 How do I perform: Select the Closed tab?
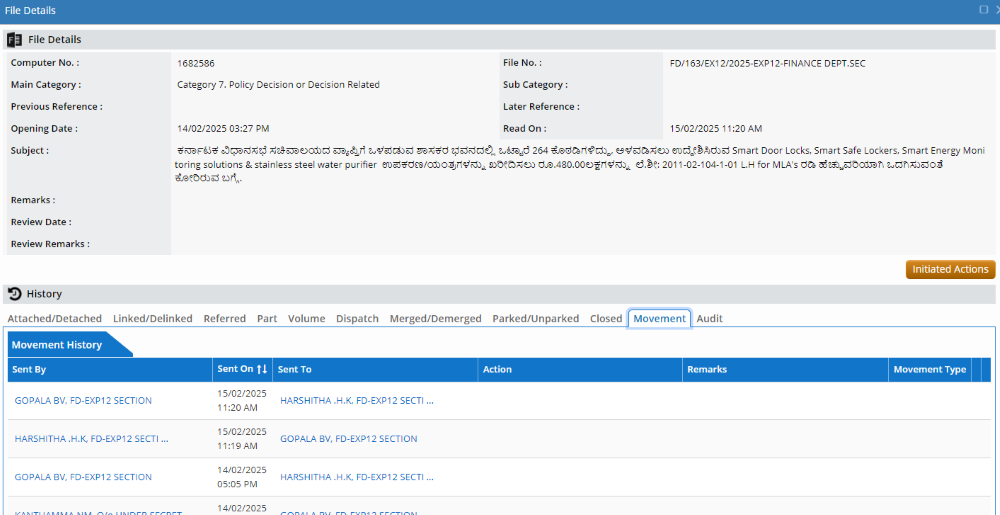pos(606,319)
